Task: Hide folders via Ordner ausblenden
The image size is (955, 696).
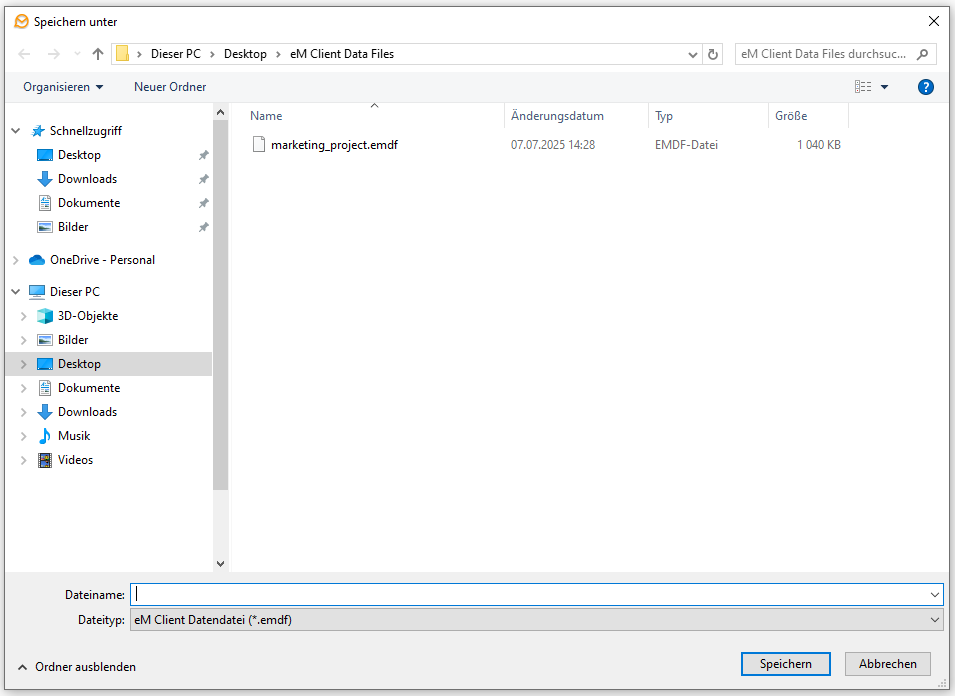Action: (77, 666)
